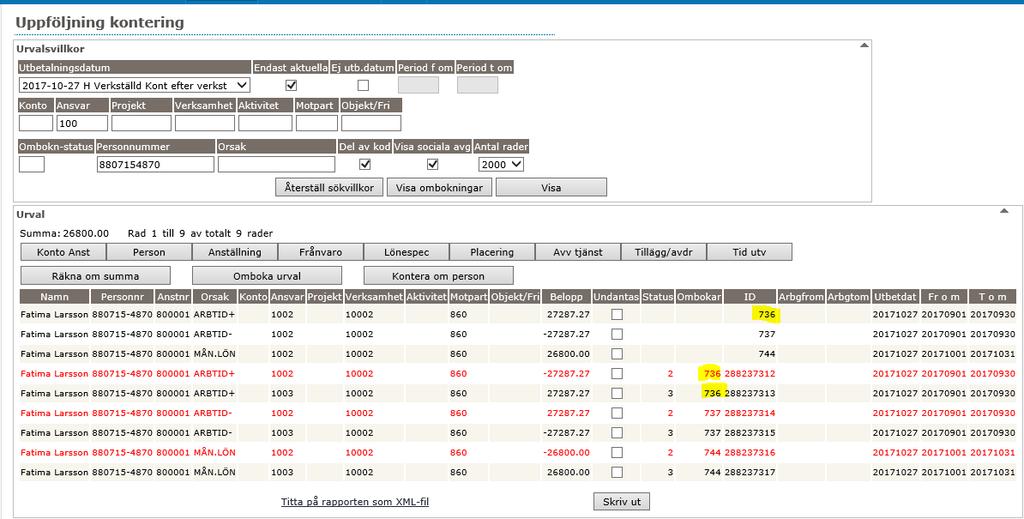Click belopp 26800.00 in row ID 744
Screen dimensions: 1024x519
point(568,354)
